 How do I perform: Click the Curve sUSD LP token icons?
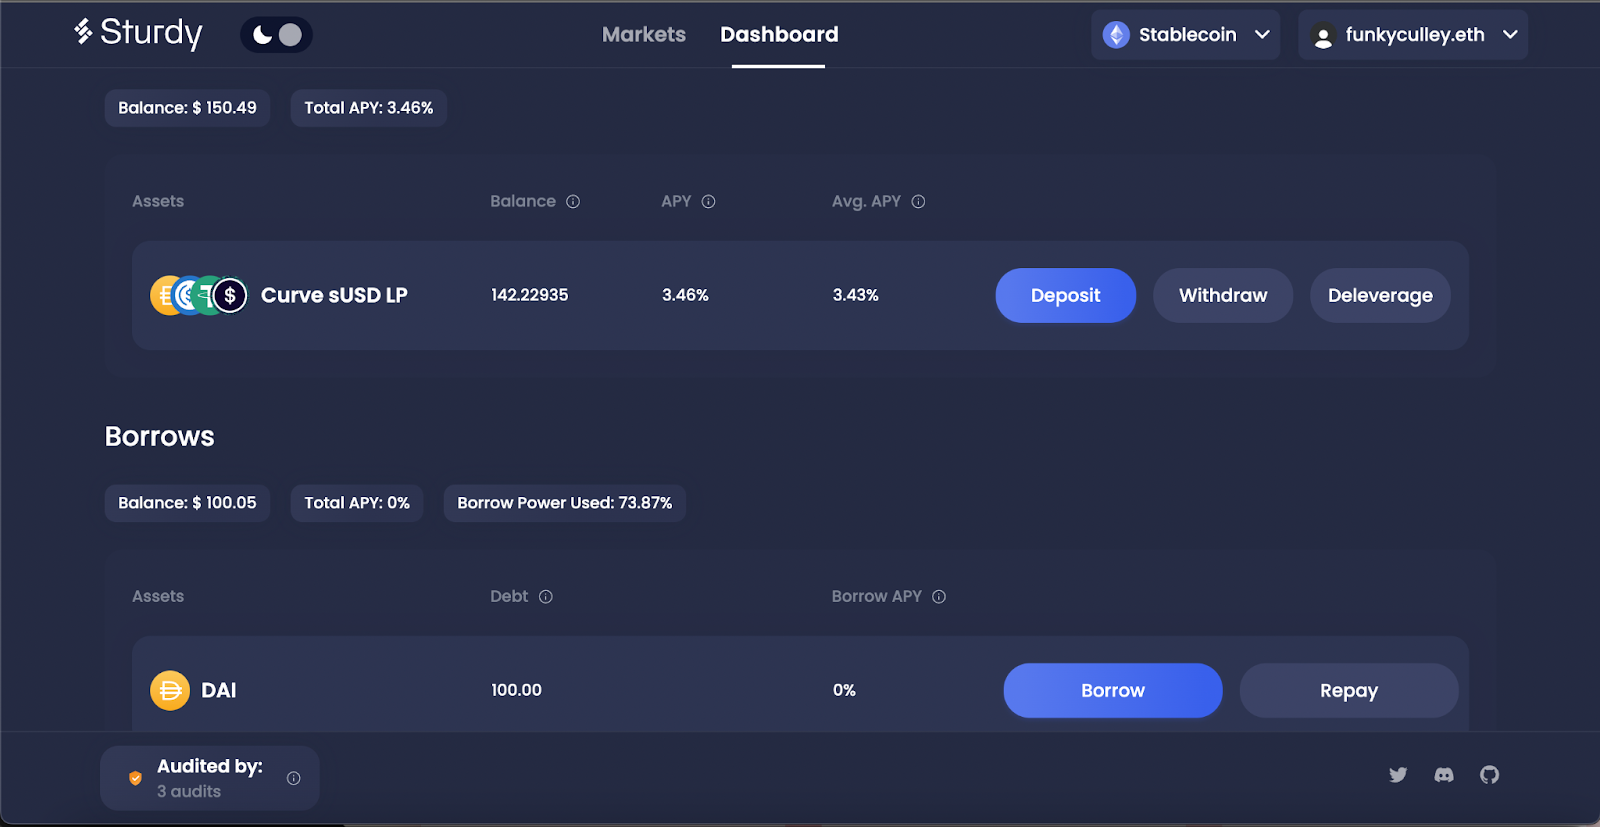coord(199,295)
